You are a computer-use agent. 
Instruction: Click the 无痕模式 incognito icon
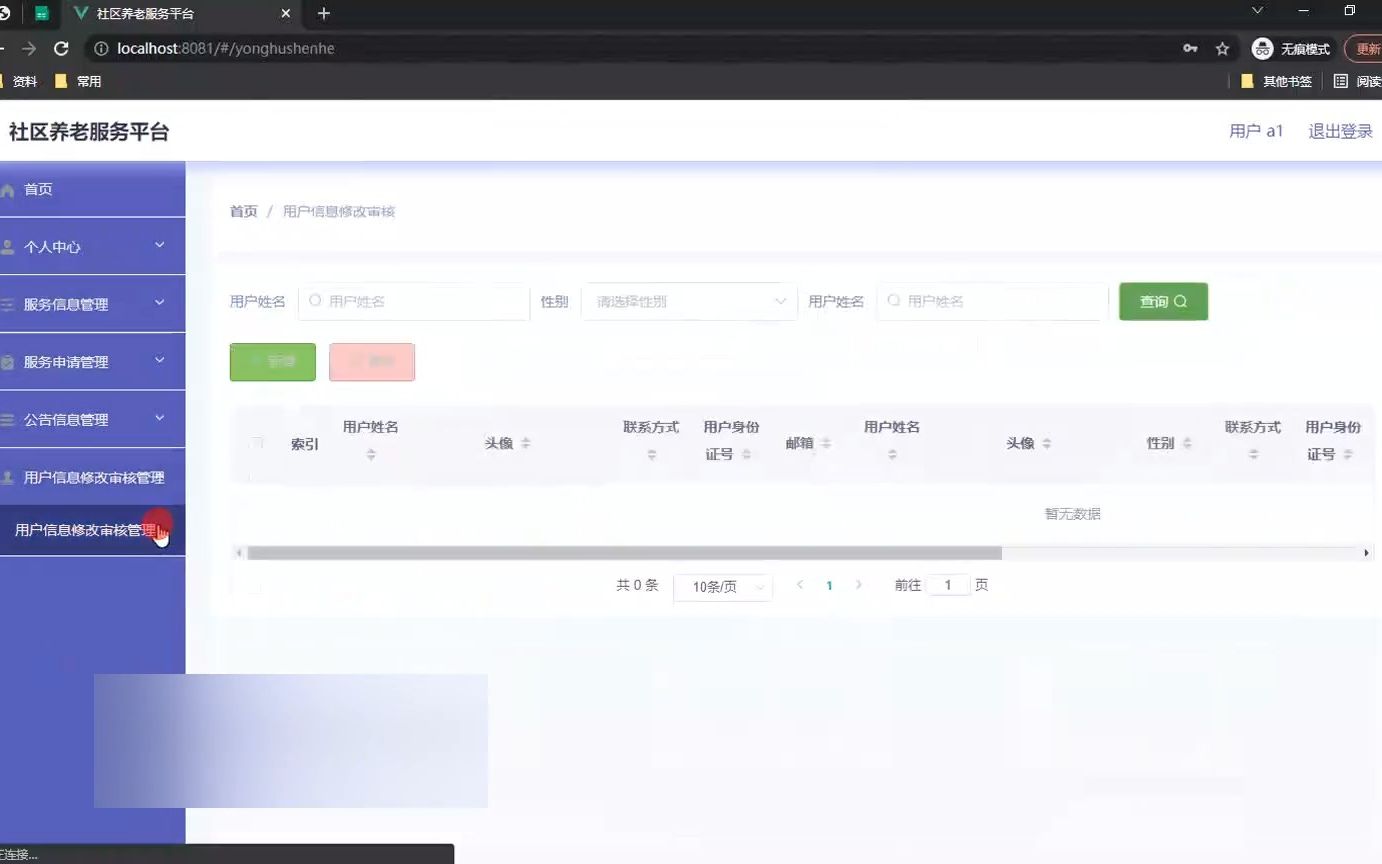(x=1263, y=48)
